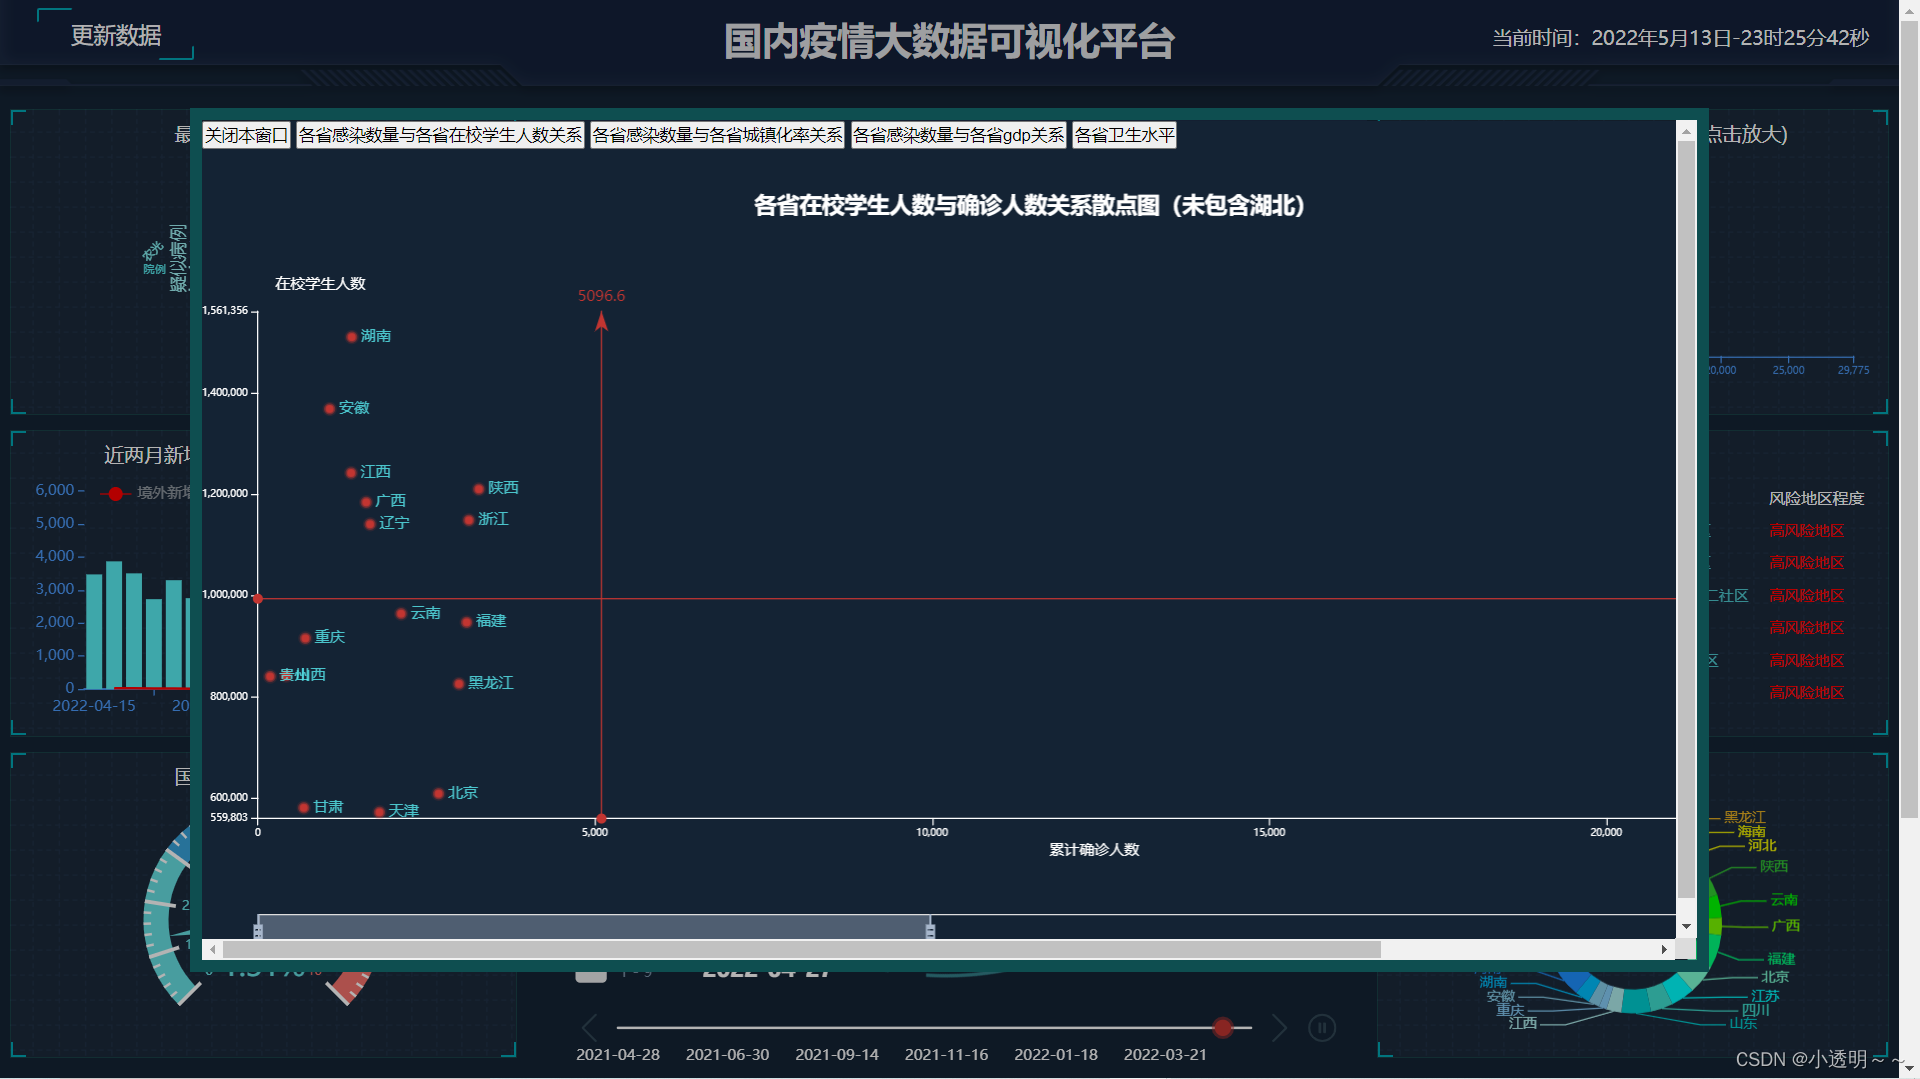Click the 安徽 scatter point
The width and height of the screenshot is (1920, 1079).
[329, 409]
